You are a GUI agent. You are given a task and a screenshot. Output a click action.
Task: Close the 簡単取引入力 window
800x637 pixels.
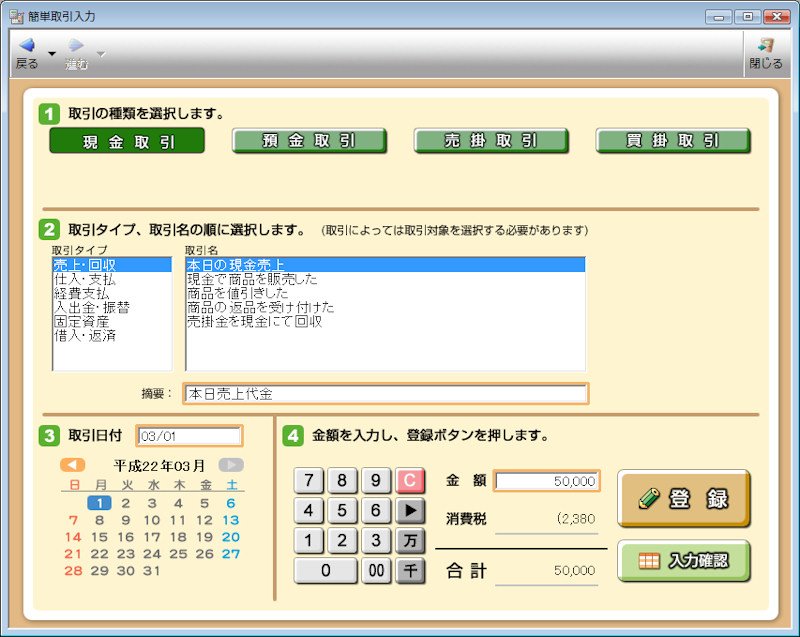click(777, 17)
